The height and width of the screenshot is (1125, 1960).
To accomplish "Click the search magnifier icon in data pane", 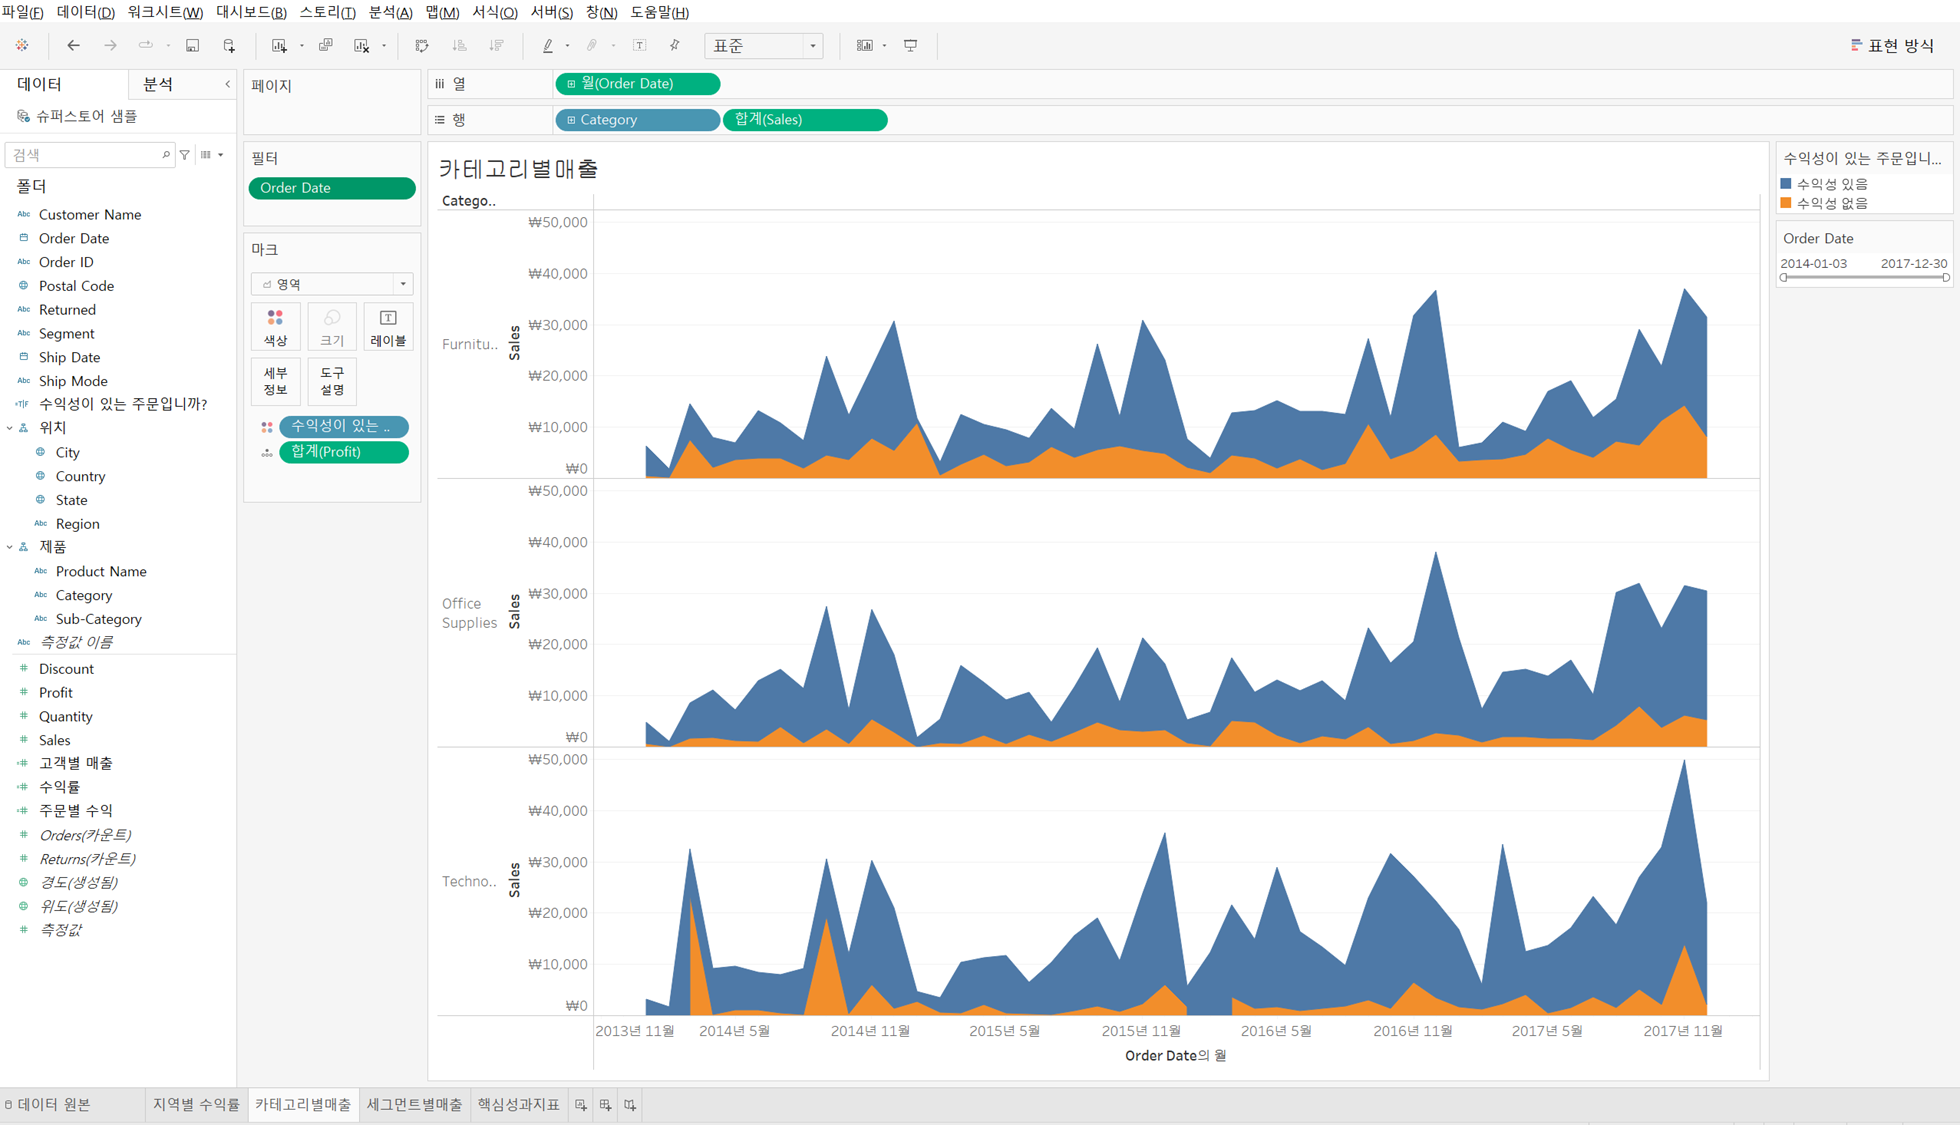I will (166, 155).
